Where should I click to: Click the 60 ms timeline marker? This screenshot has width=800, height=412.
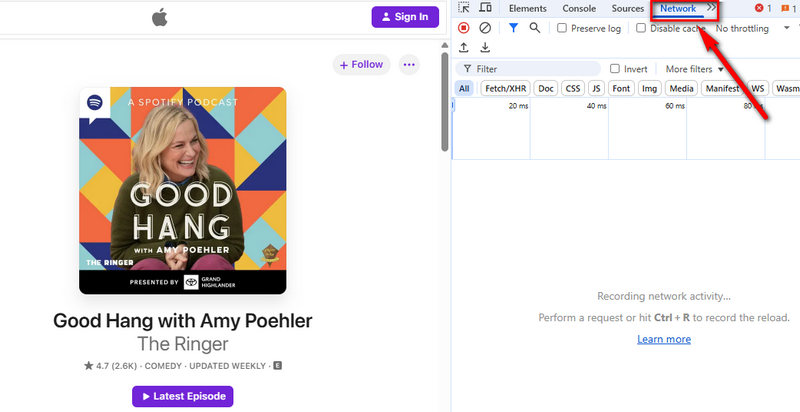pyautogui.click(x=675, y=106)
